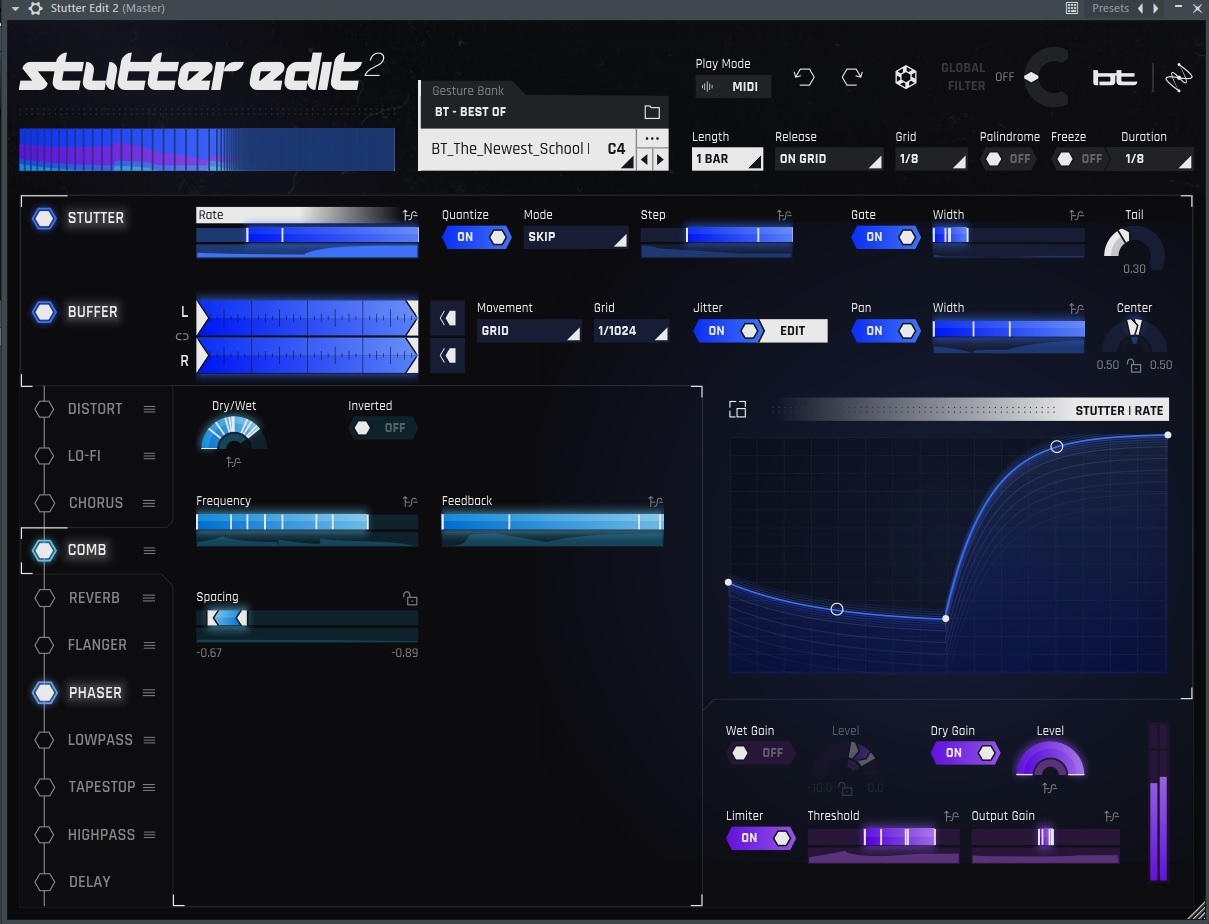1209x924 pixels.
Task: Expand the curve editor view icon
Action: click(737, 409)
